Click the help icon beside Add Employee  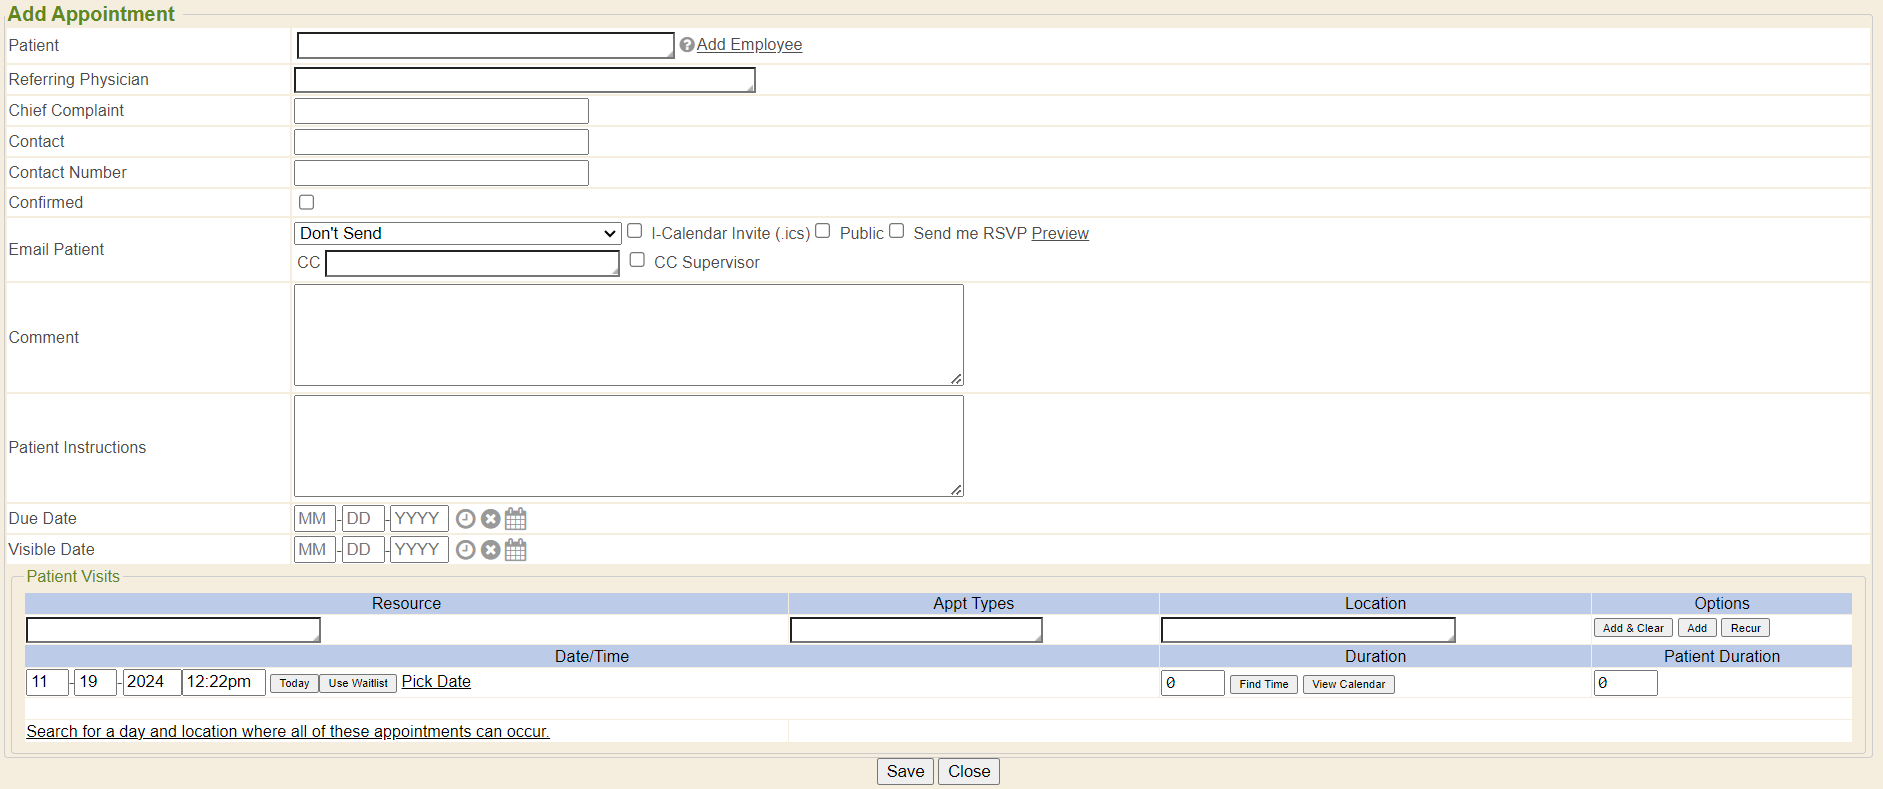[x=687, y=45]
